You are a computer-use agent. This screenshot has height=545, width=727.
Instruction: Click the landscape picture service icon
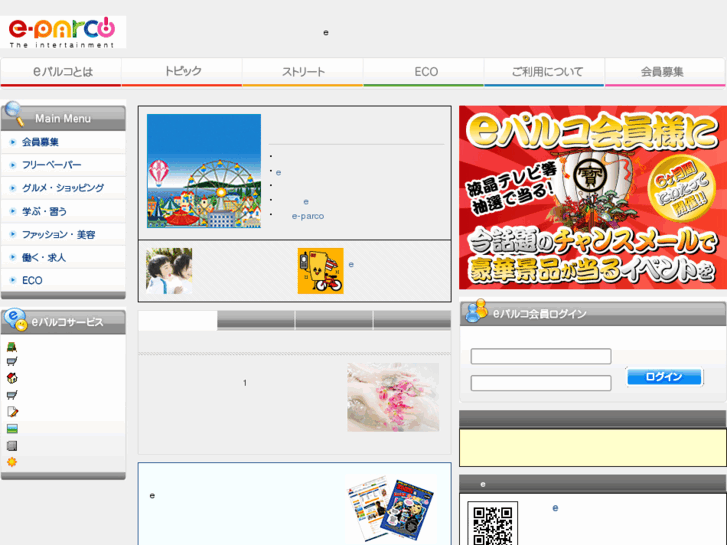pos(12,429)
